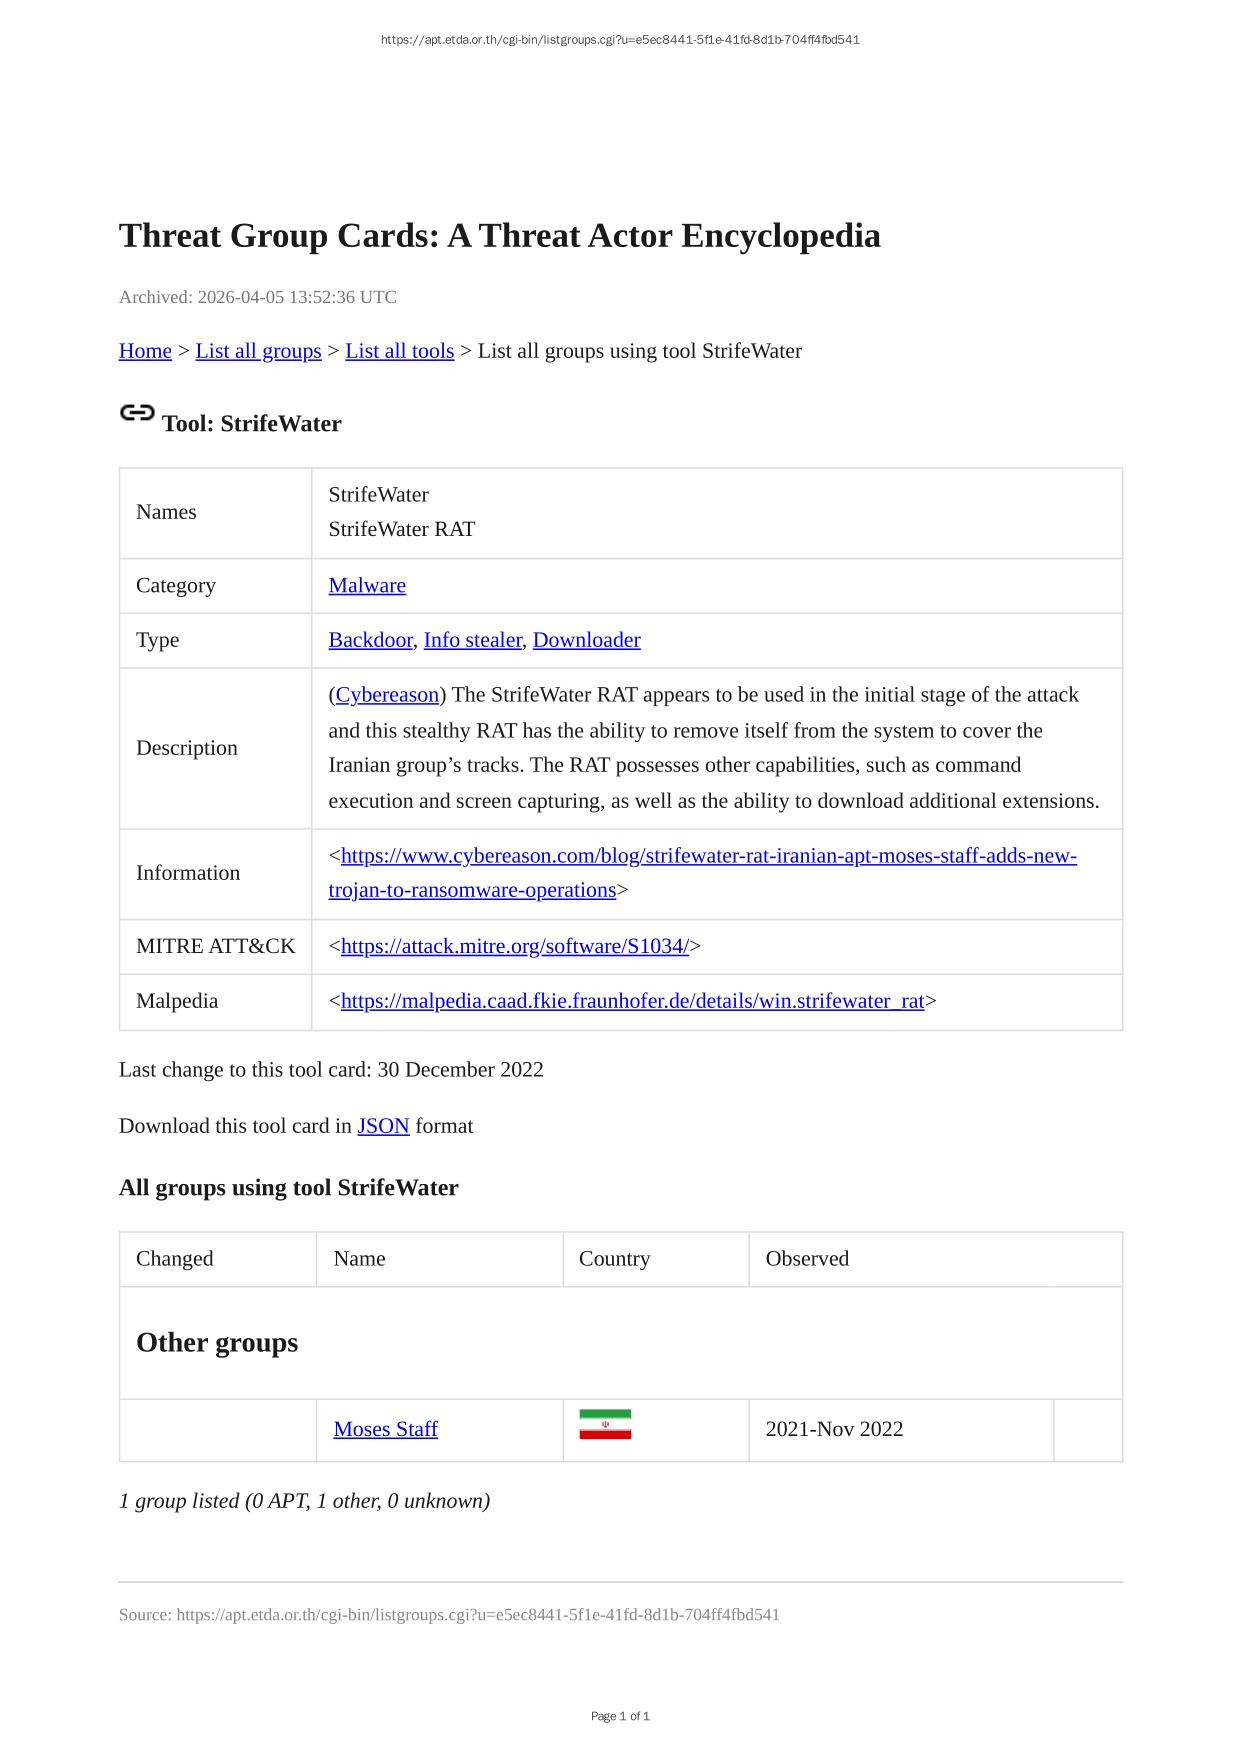Open List all tools breadcrumb link
This screenshot has width=1242, height=1756.
[x=399, y=351]
